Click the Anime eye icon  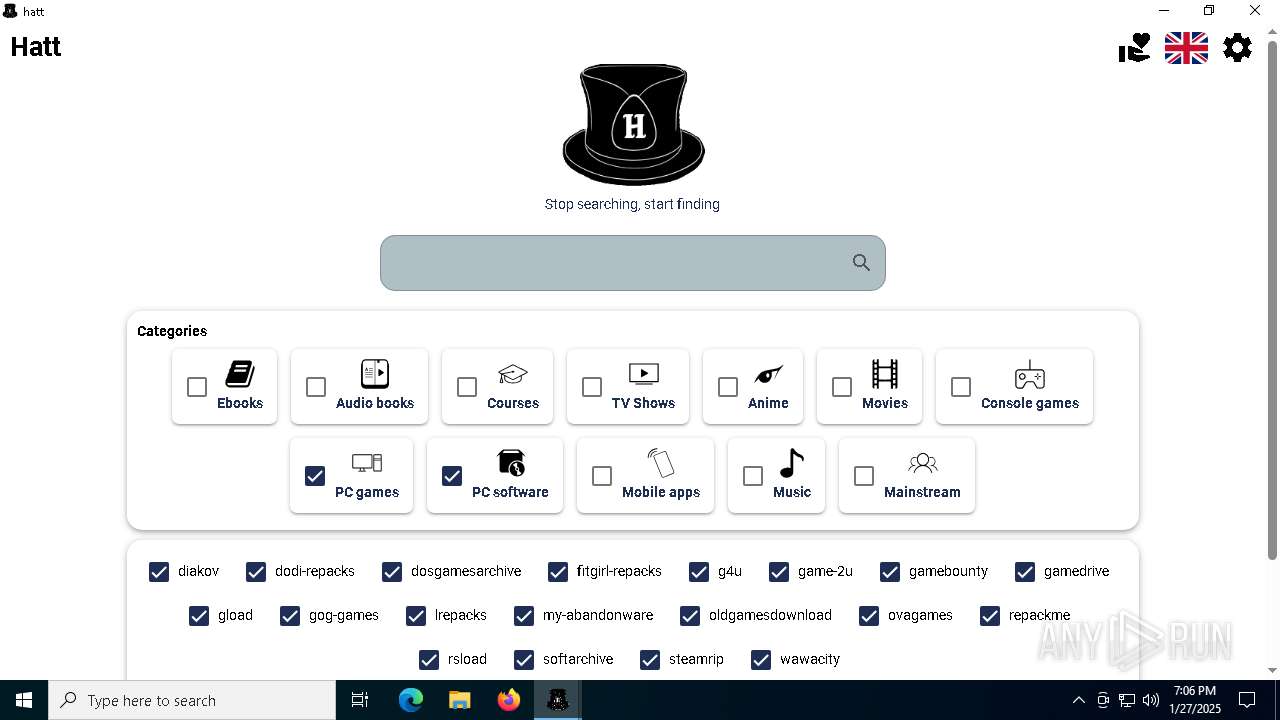pos(768,374)
